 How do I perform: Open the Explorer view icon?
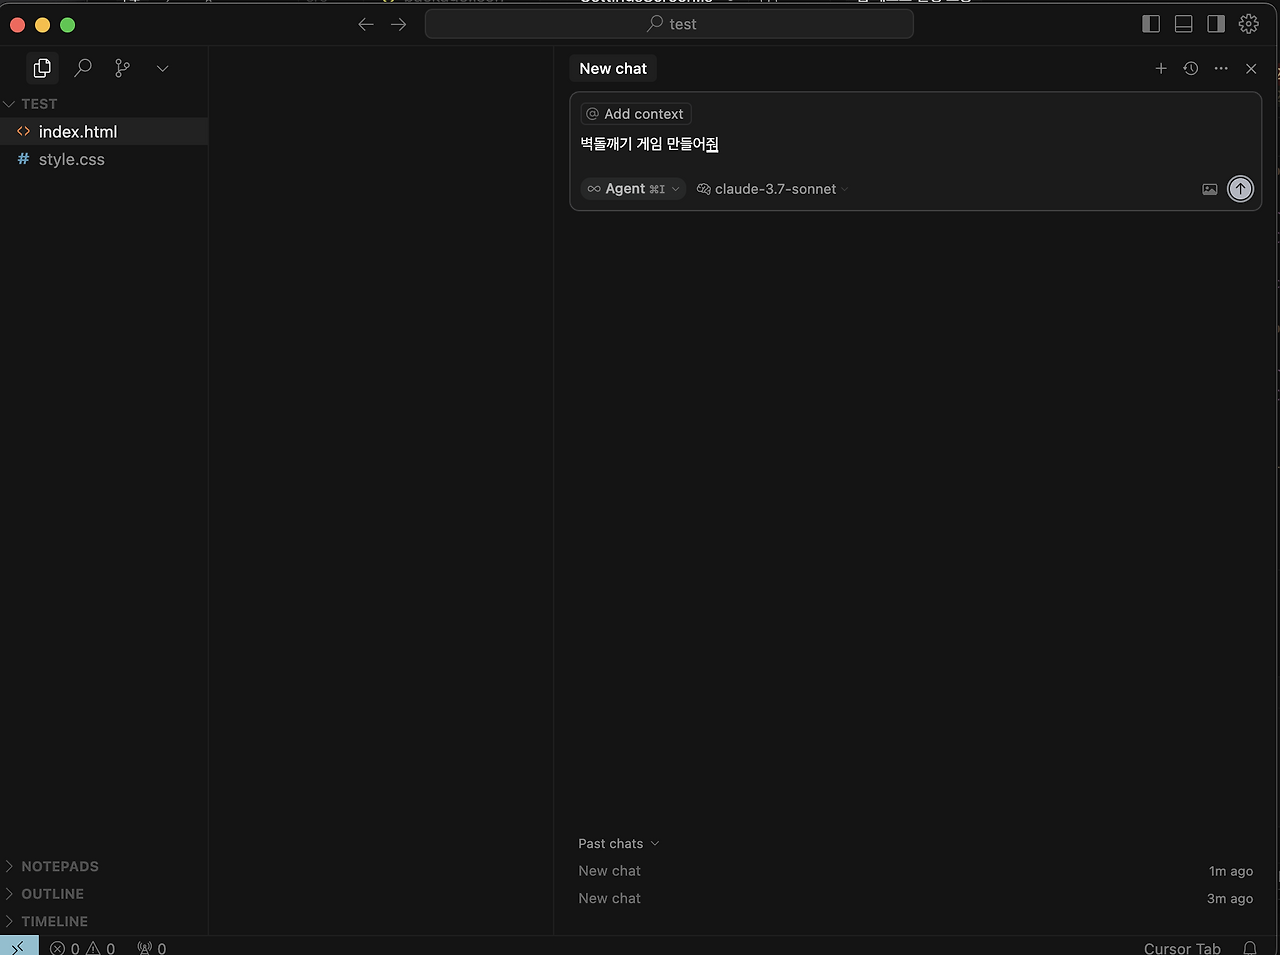[x=42, y=68]
